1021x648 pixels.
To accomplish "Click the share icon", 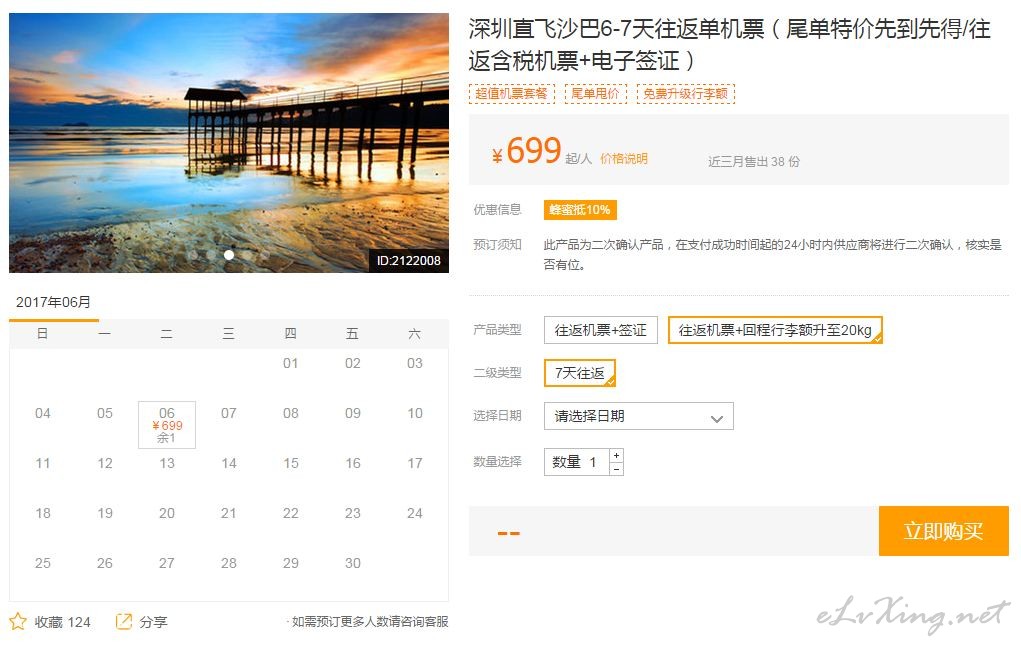I will pos(124,621).
